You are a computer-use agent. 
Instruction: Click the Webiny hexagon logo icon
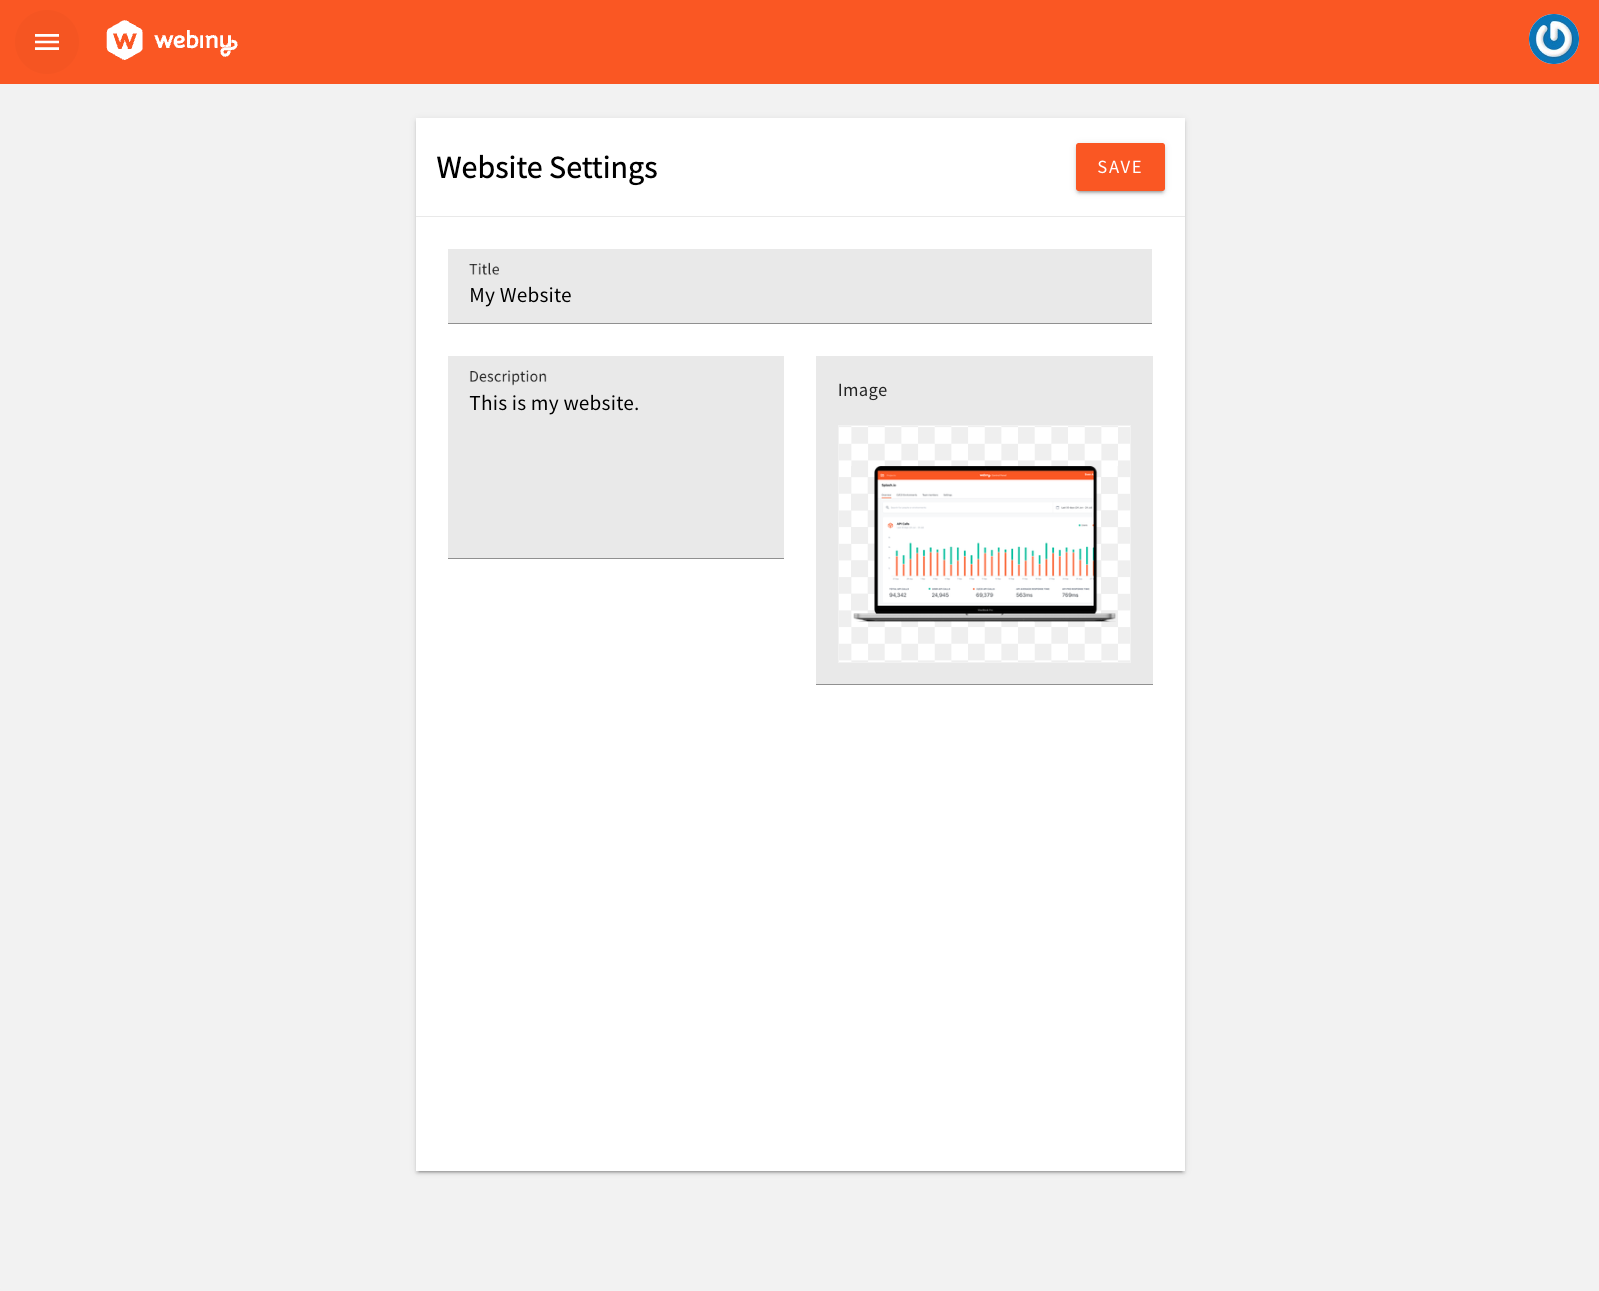(x=125, y=41)
